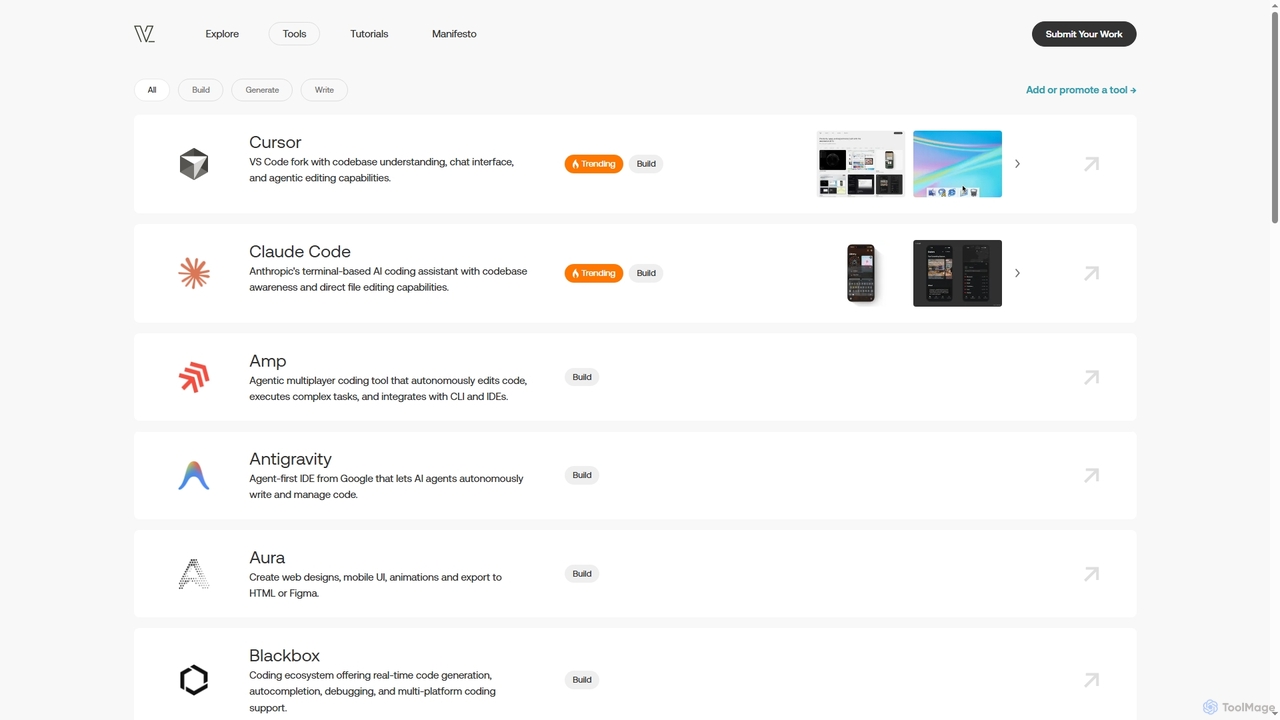Click the Trending badge on Claude Code
Screen dimensions: 1280x720
(x=594, y=273)
